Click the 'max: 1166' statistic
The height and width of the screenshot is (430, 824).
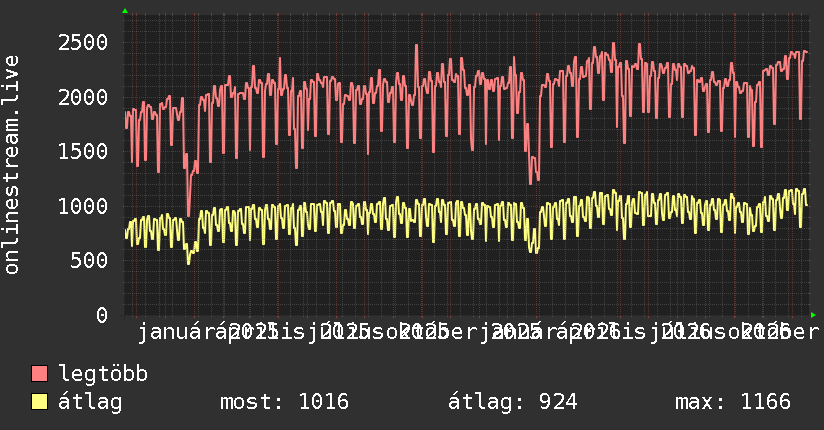(x=733, y=402)
